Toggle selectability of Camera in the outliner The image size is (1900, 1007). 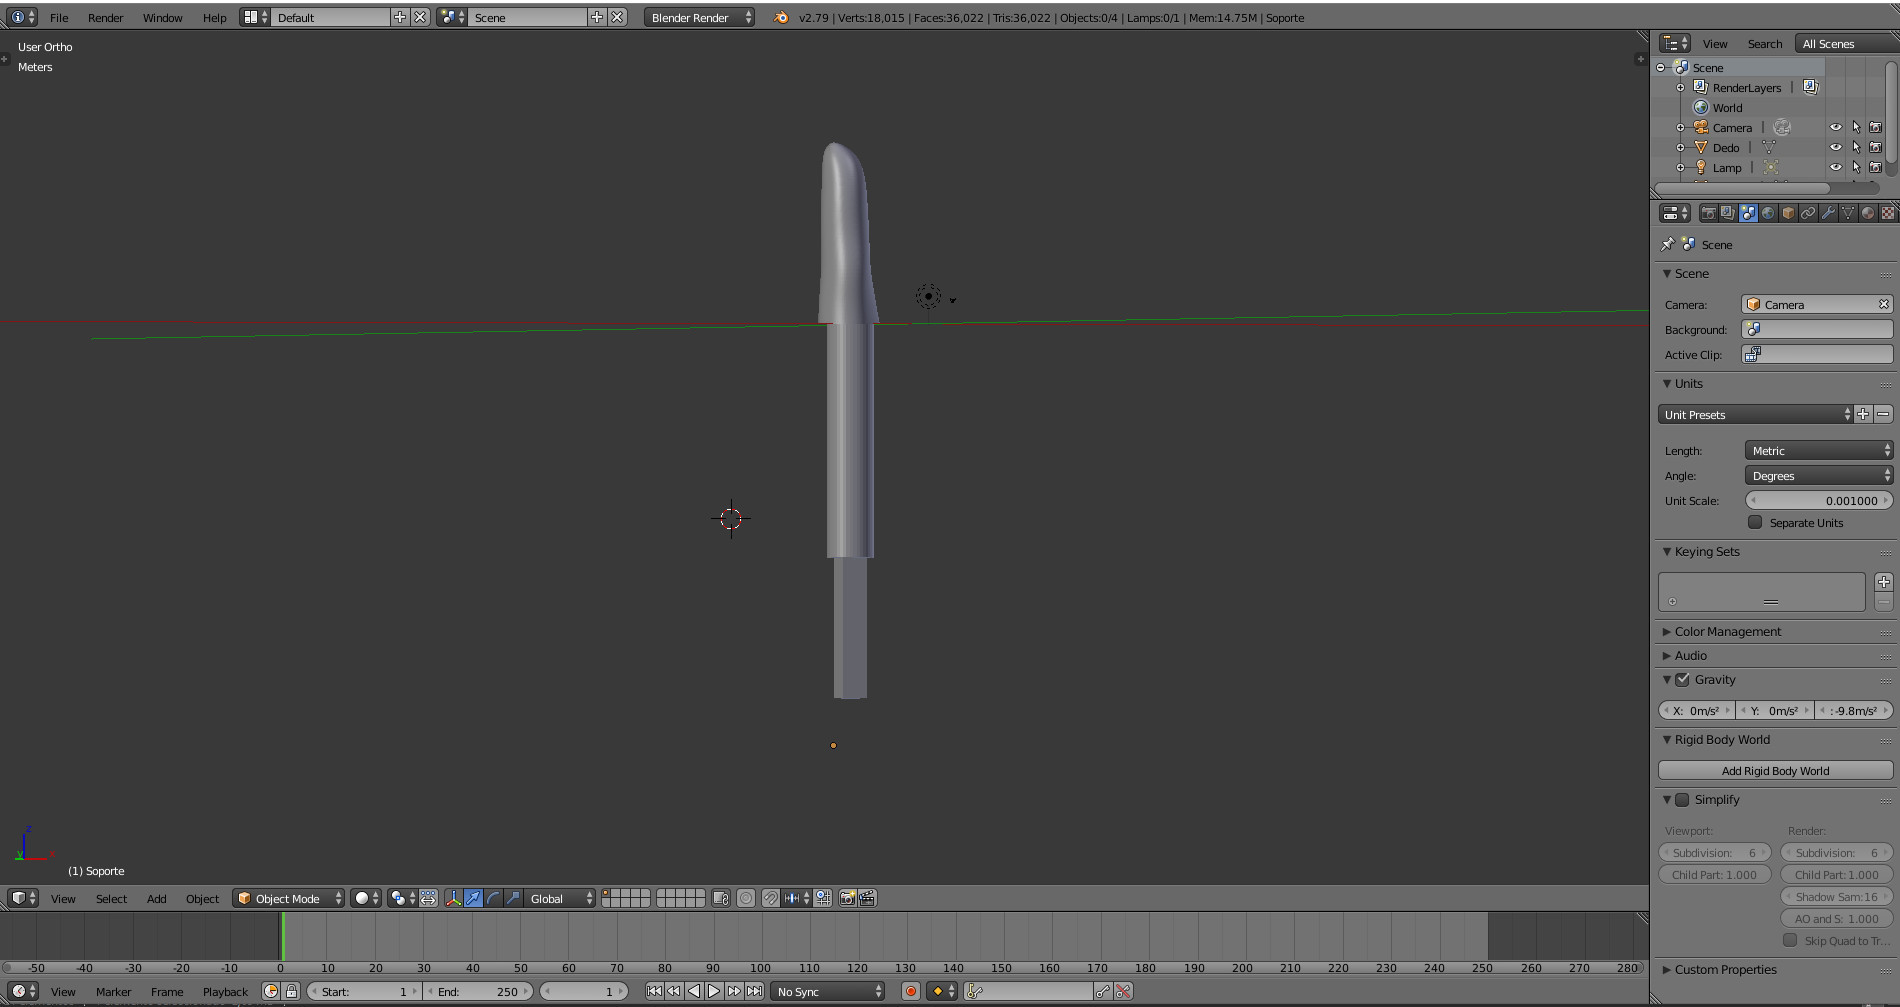1856,127
